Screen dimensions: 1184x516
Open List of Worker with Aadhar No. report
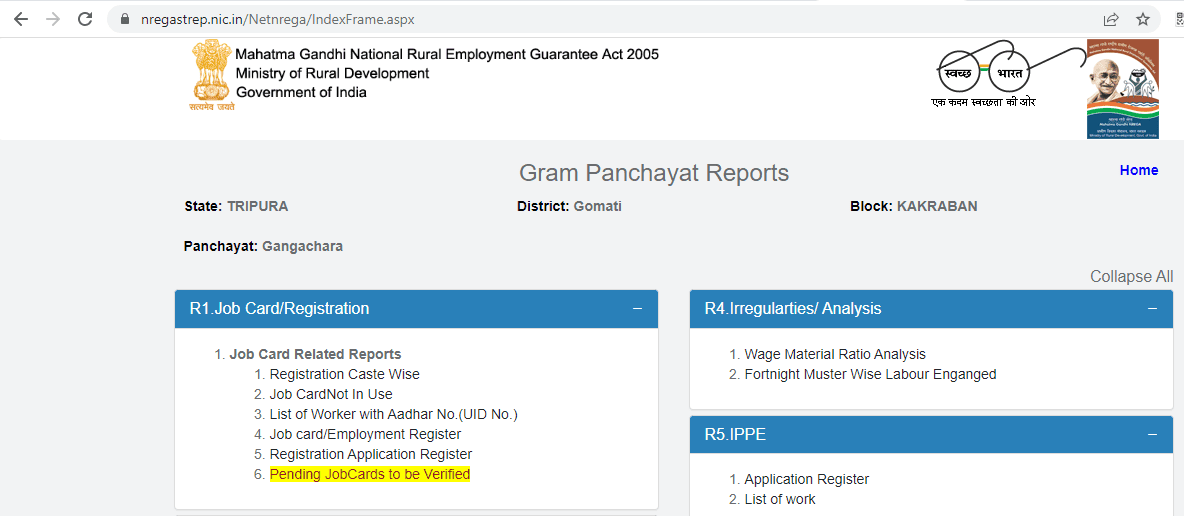[x=393, y=414]
